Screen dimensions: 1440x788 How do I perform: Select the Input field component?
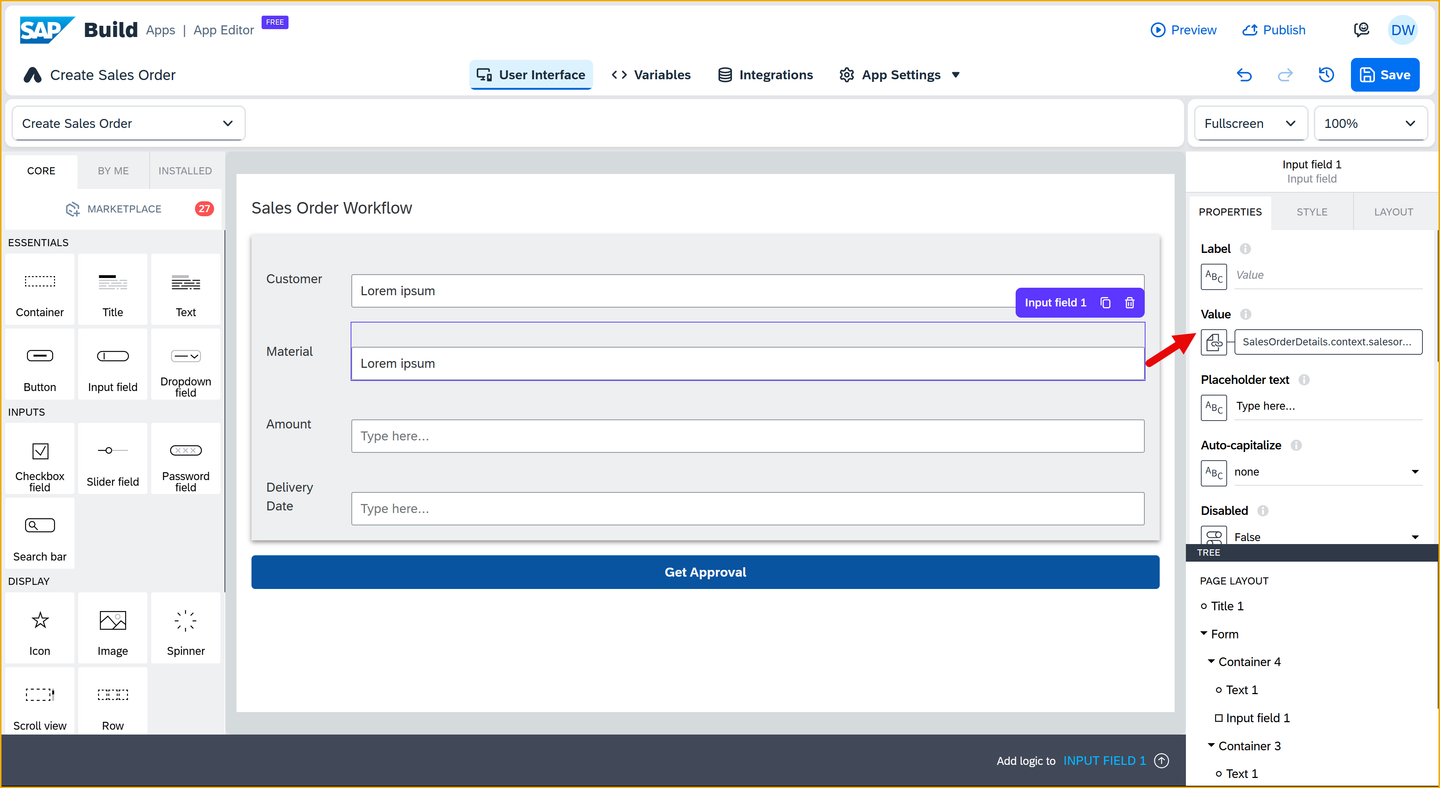coord(113,364)
